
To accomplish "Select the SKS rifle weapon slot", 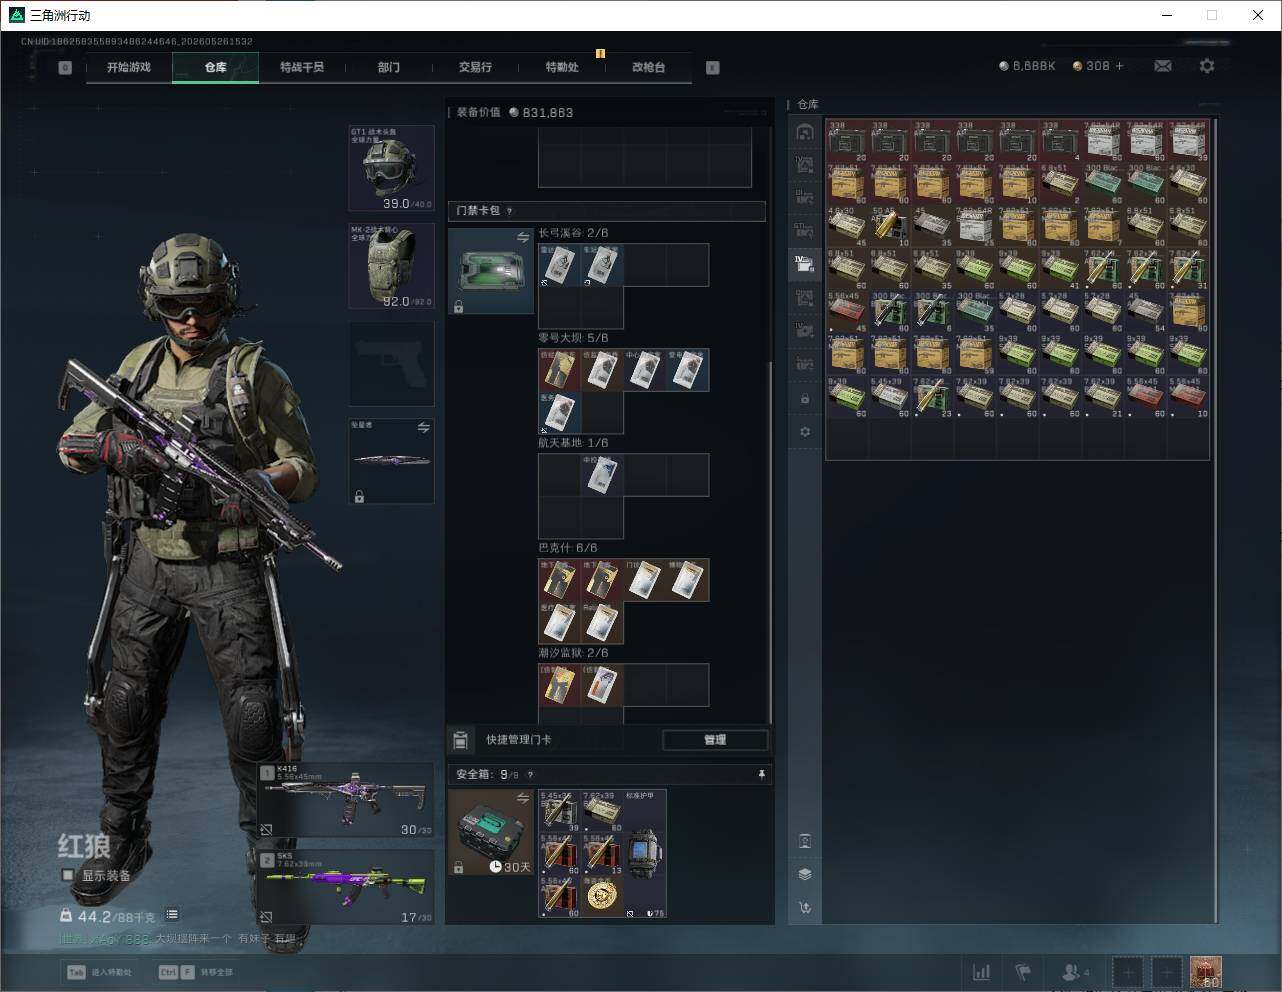I will coord(346,887).
